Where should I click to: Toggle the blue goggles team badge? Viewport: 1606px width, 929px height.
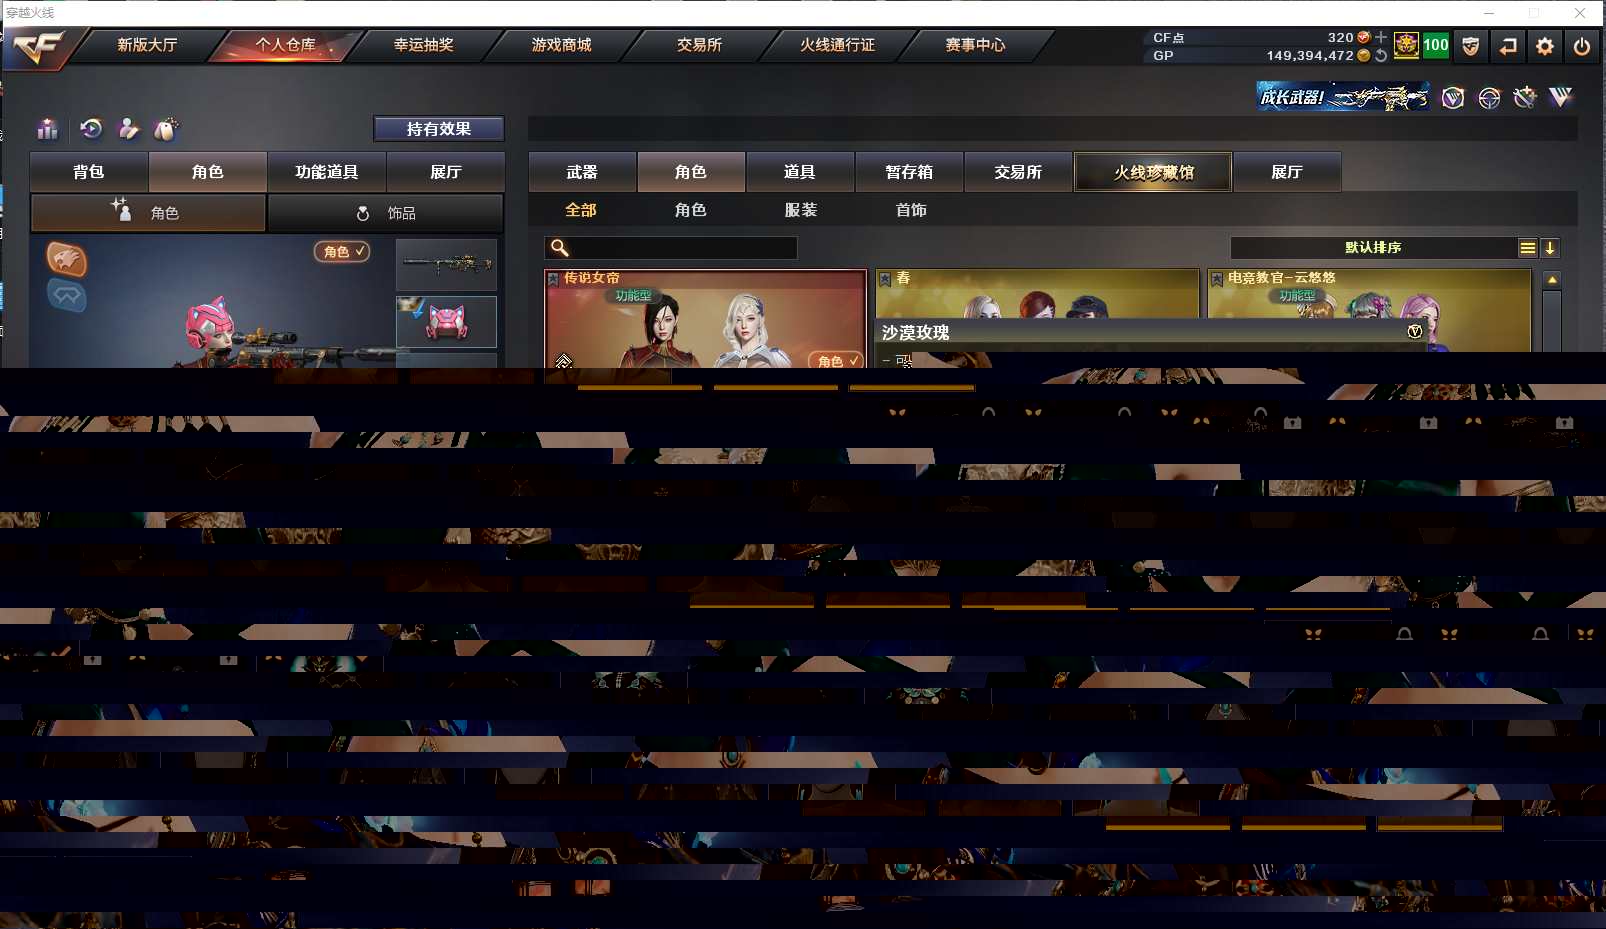pos(67,295)
